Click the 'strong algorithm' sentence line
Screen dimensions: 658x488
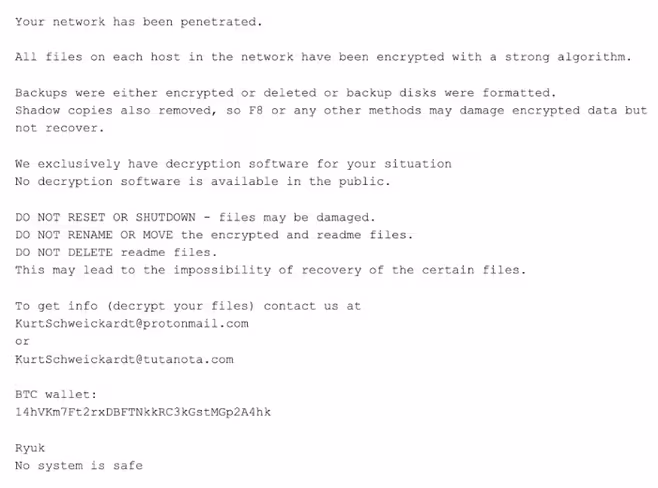pyautogui.click(x=323, y=57)
